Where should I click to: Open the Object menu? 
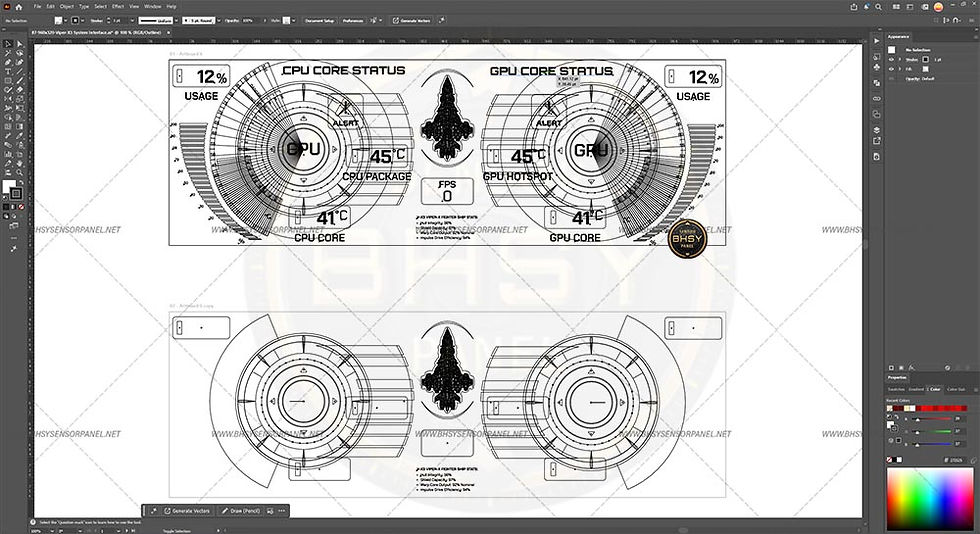(x=67, y=6)
